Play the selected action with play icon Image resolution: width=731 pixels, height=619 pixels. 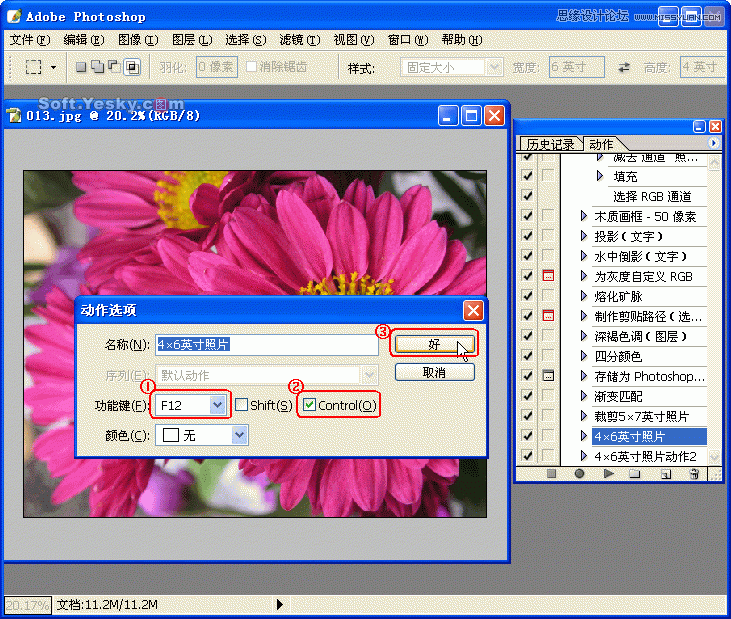pos(608,474)
